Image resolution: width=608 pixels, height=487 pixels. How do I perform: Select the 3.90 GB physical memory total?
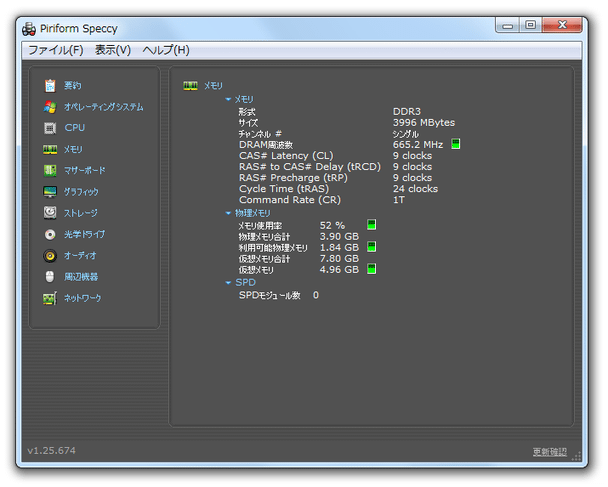pos(339,237)
